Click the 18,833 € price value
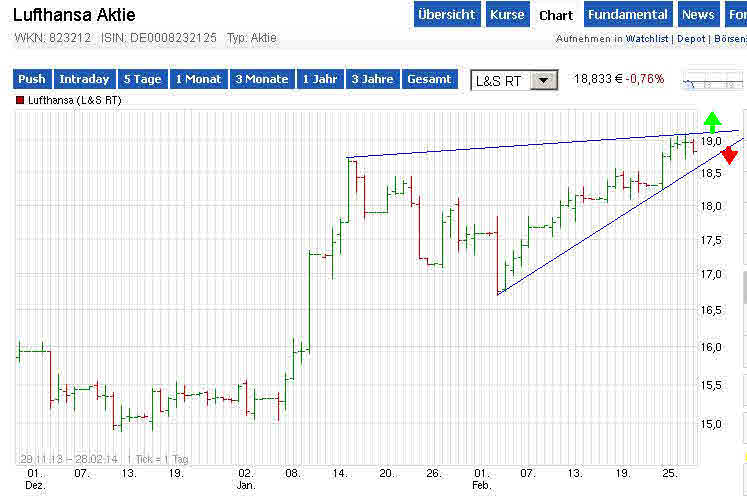The width and height of the screenshot is (747, 499). pos(598,79)
